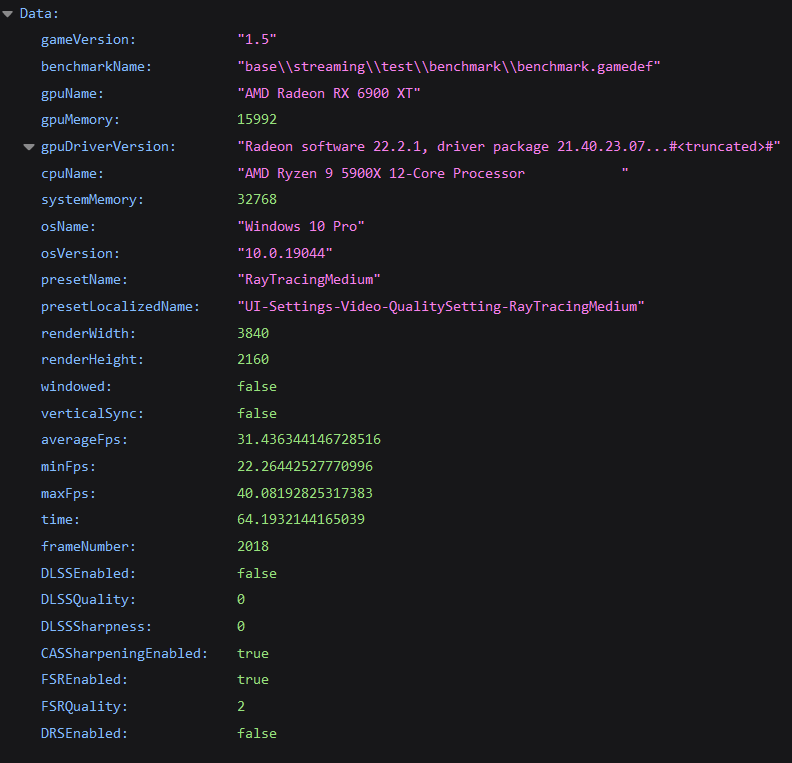
Task: Select the FSRQuality key
Action: [x=84, y=706]
